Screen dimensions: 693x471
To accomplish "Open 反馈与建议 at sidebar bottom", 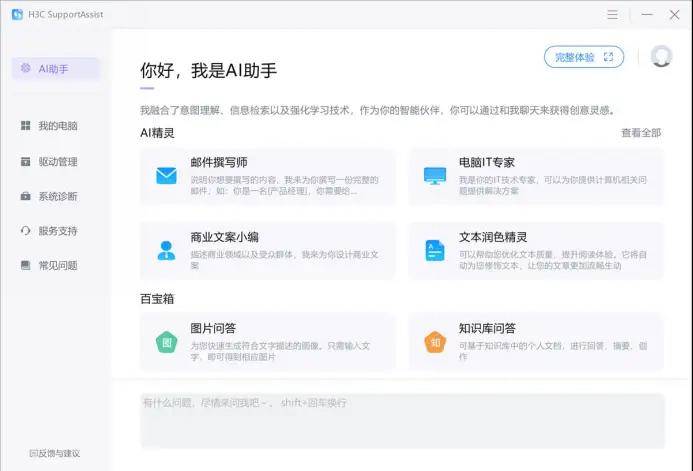I will tap(55, 453).
